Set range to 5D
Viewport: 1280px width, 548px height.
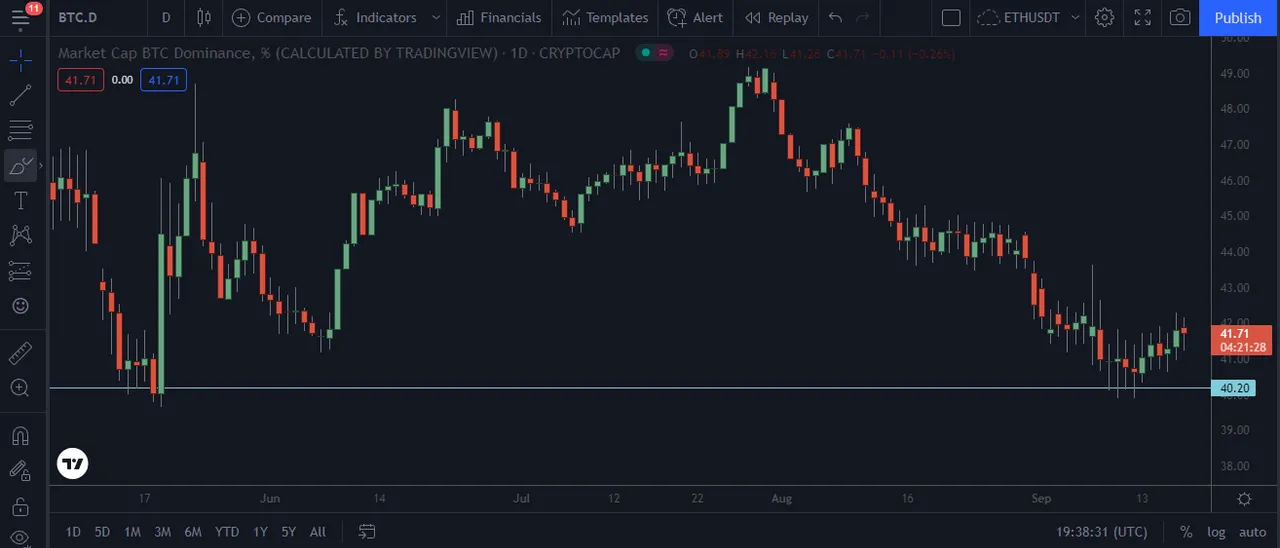(x=102, y=532)
